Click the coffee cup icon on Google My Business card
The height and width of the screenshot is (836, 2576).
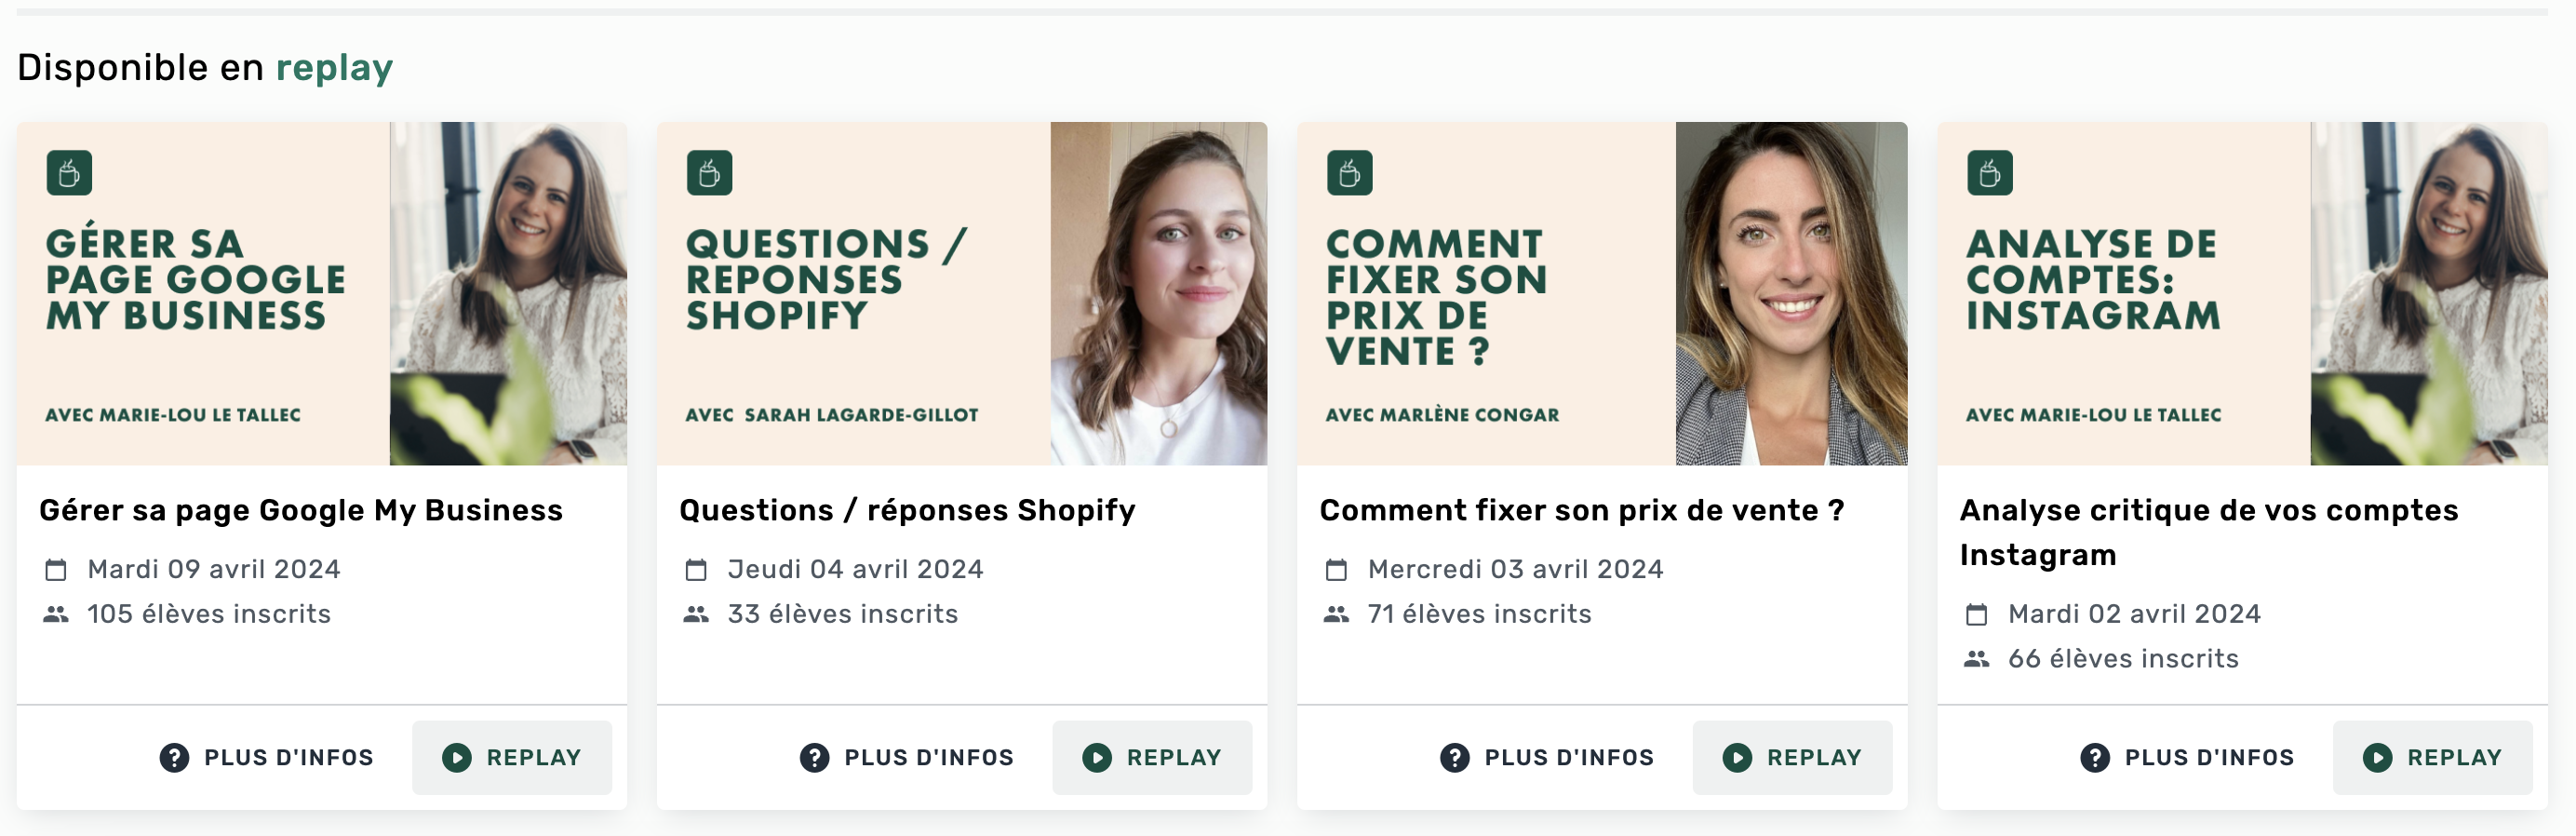(69, 173)
